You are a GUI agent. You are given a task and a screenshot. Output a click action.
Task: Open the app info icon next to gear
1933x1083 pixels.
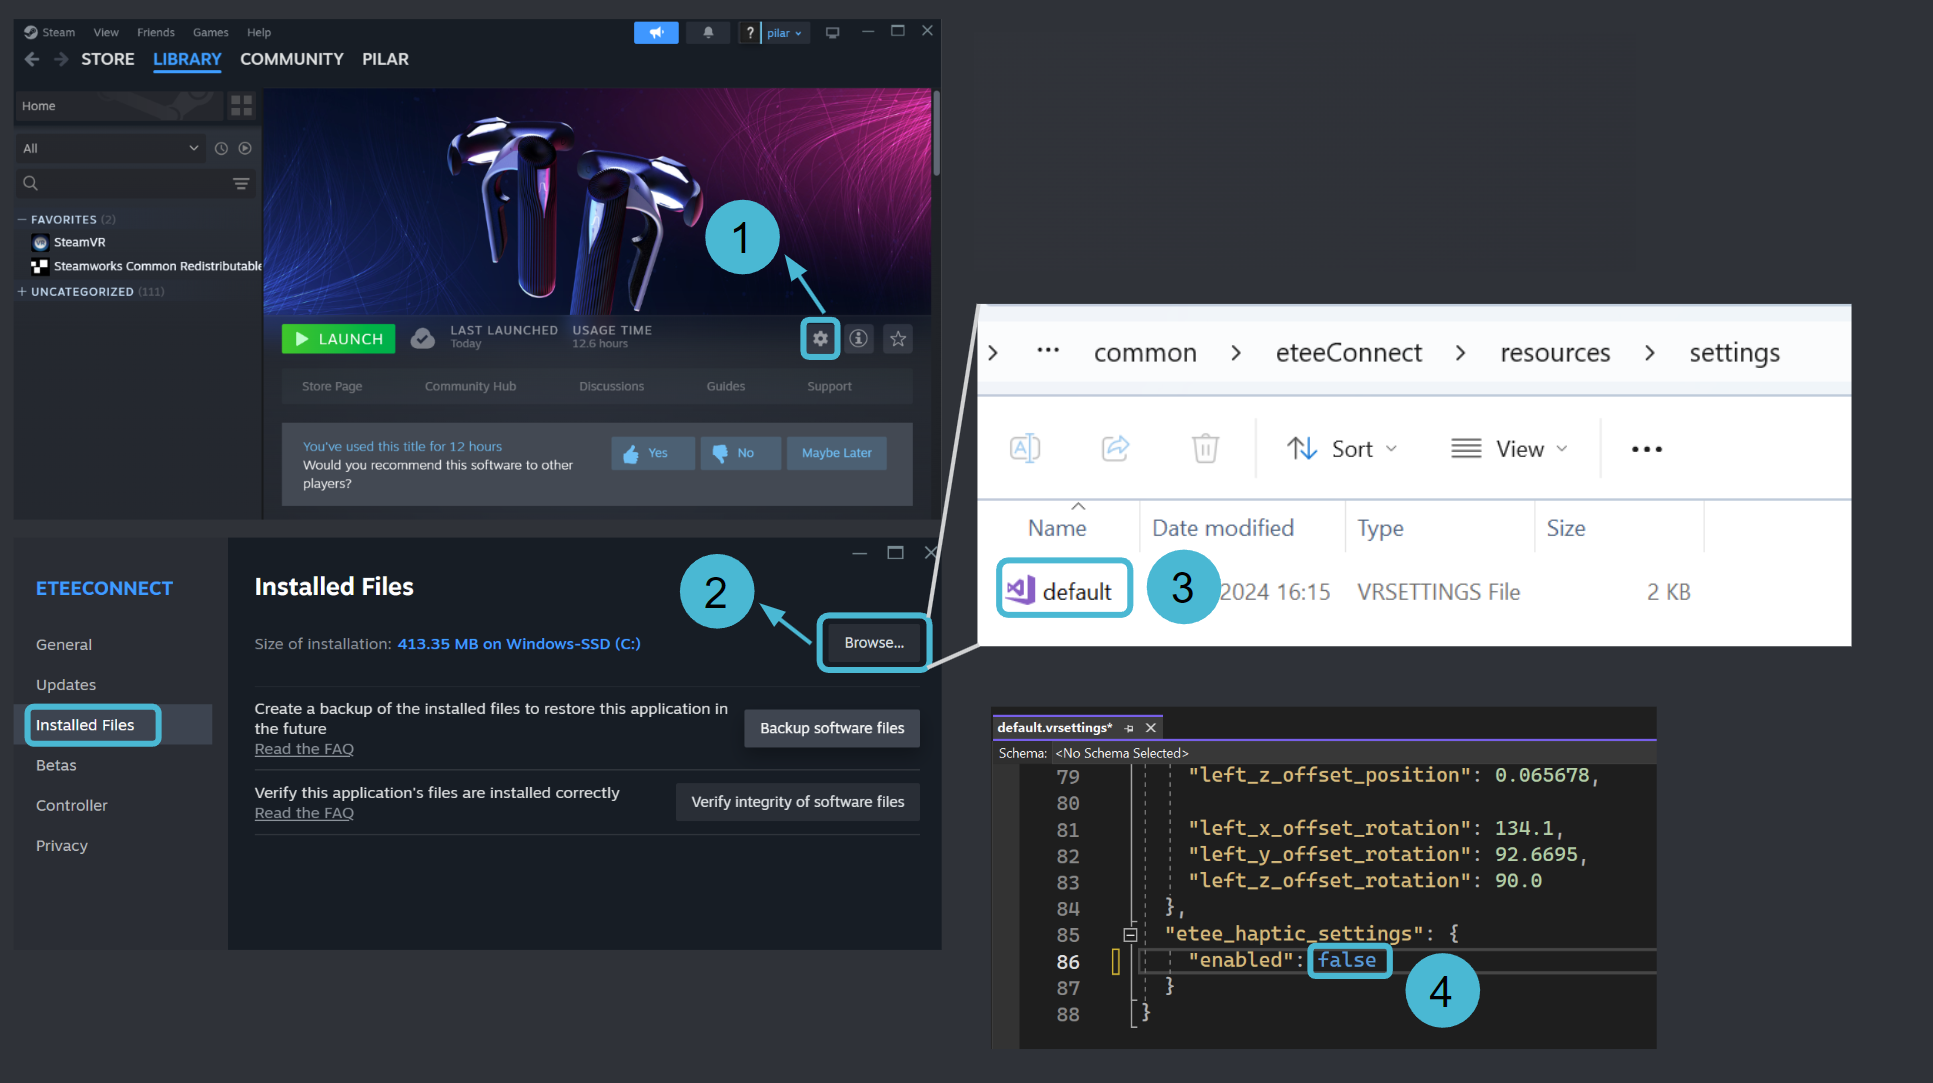[x=858, y=339]
